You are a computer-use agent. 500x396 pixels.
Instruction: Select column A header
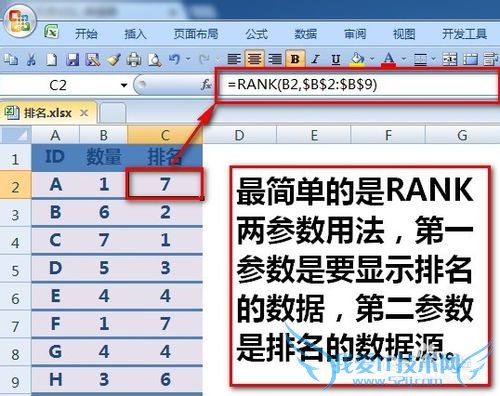(55, 135)
